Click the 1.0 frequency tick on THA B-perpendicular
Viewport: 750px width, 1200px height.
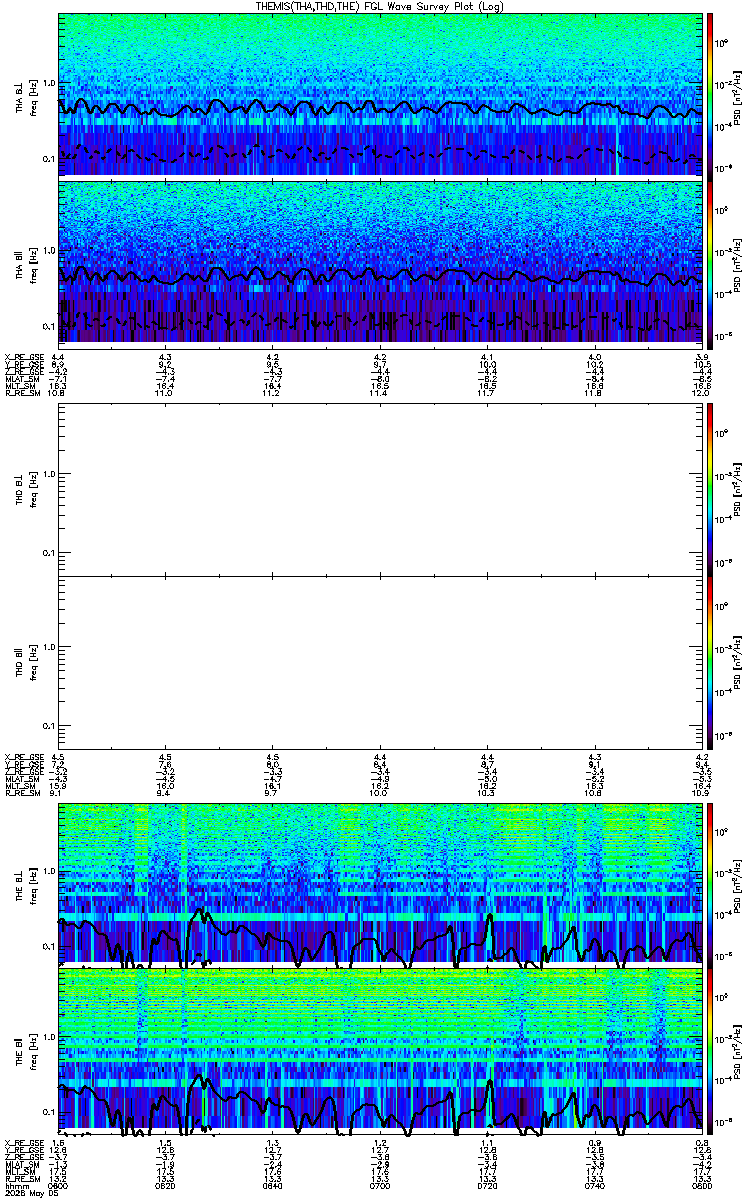point(48,83)
